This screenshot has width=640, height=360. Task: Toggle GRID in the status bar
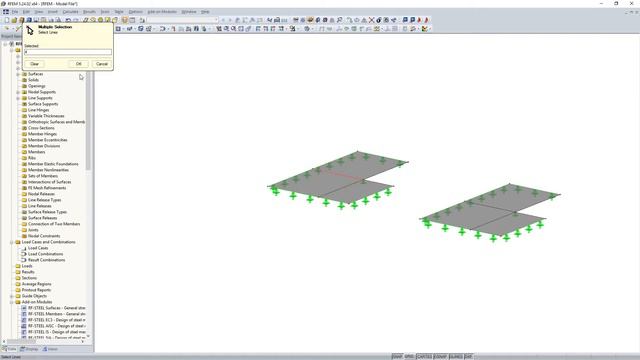click(409, 356)
